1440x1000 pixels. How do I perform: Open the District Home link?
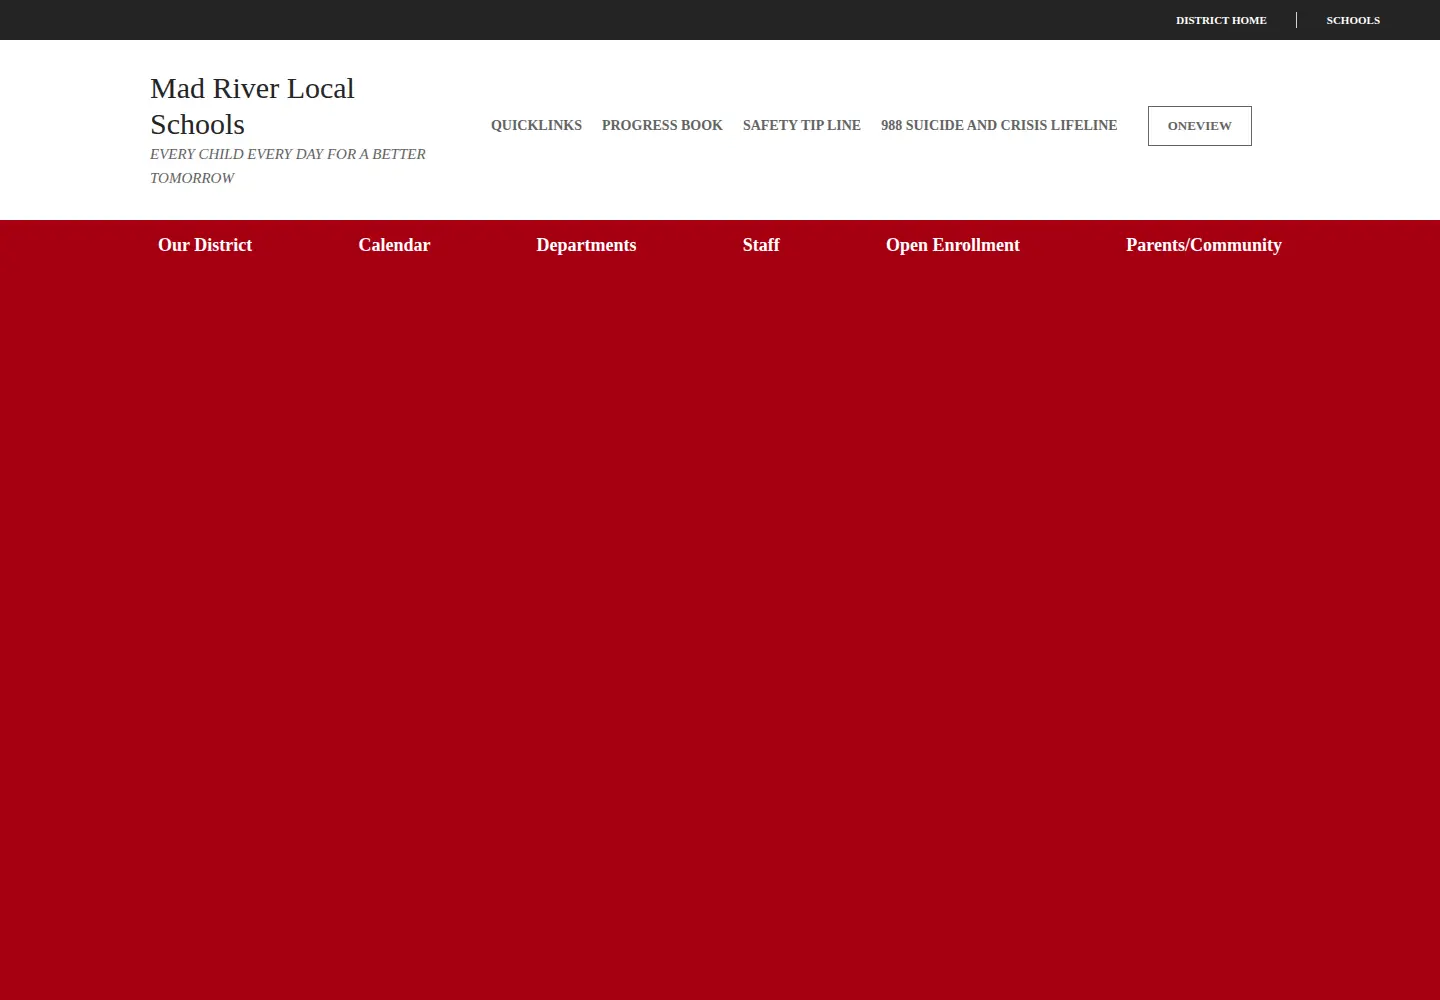pyautogui.click(x=1221, y=20)
